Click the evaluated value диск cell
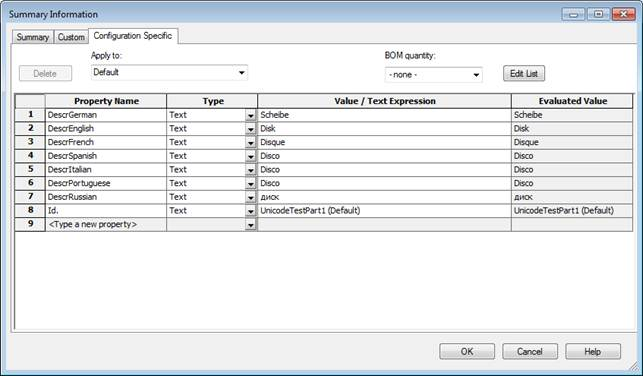This screenshot has width=643, height=376. click(x=572, y=197)
